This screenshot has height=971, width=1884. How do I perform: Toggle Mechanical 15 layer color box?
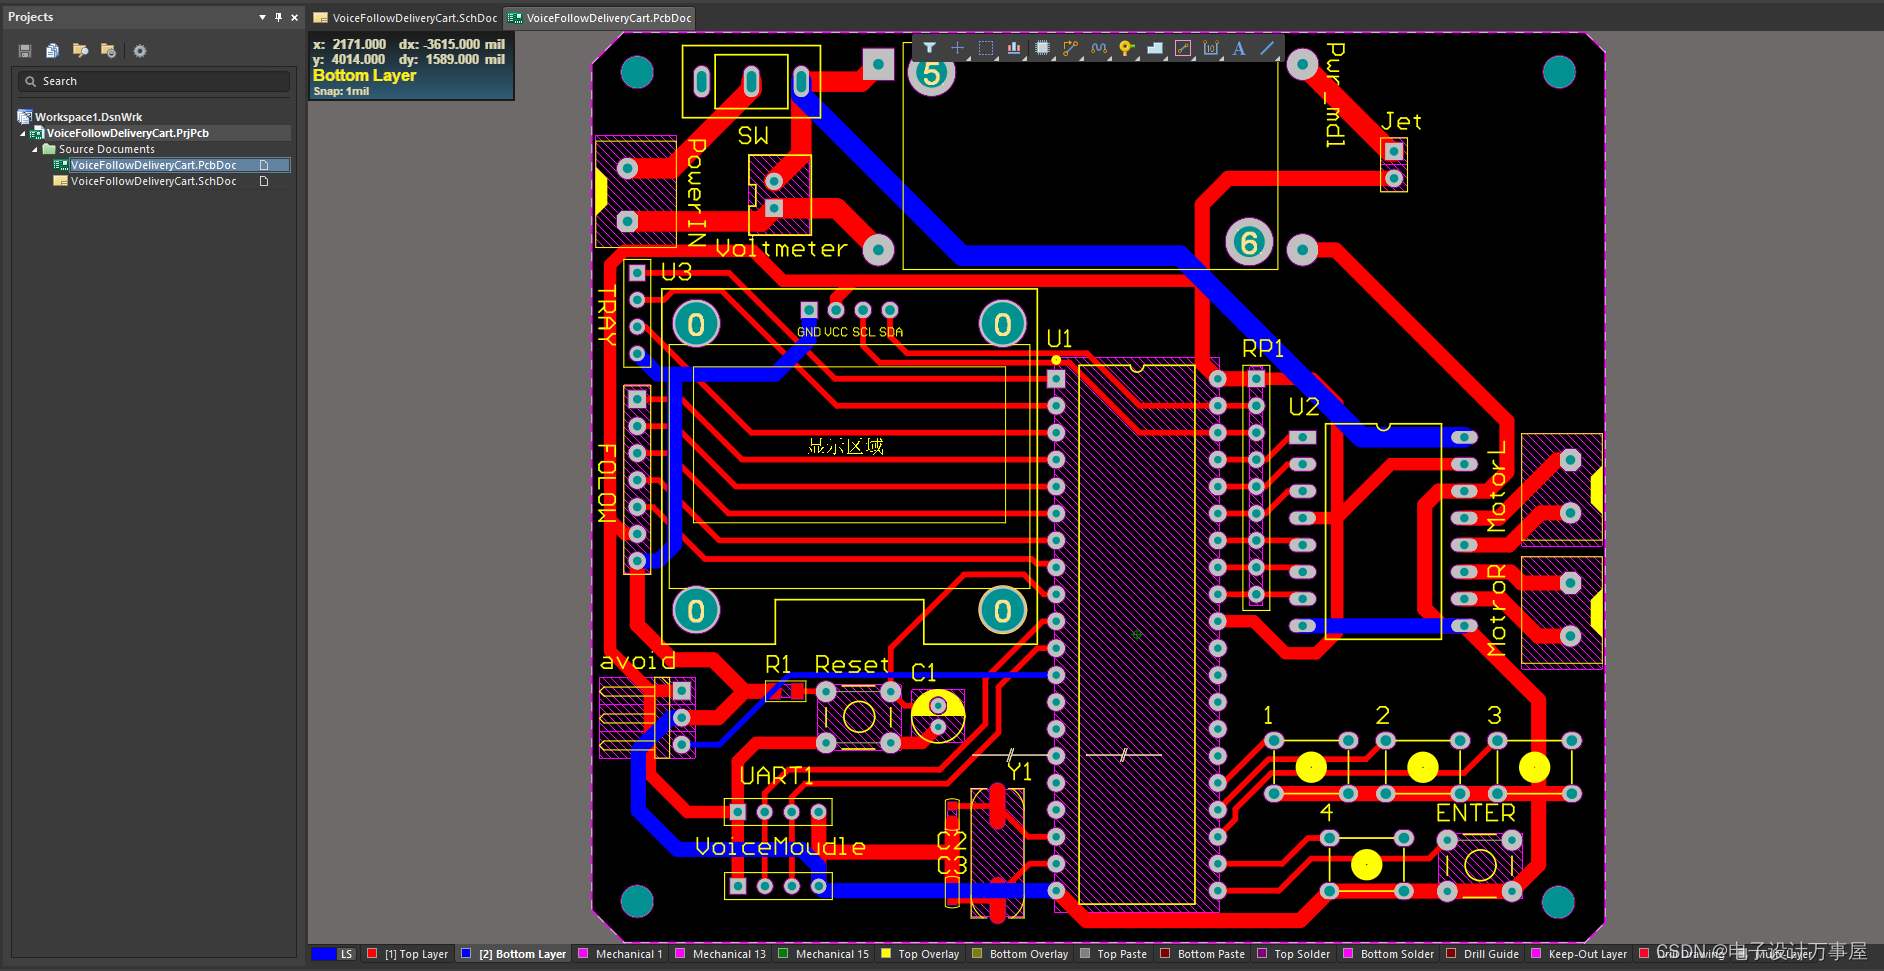(x=783, y=954)
